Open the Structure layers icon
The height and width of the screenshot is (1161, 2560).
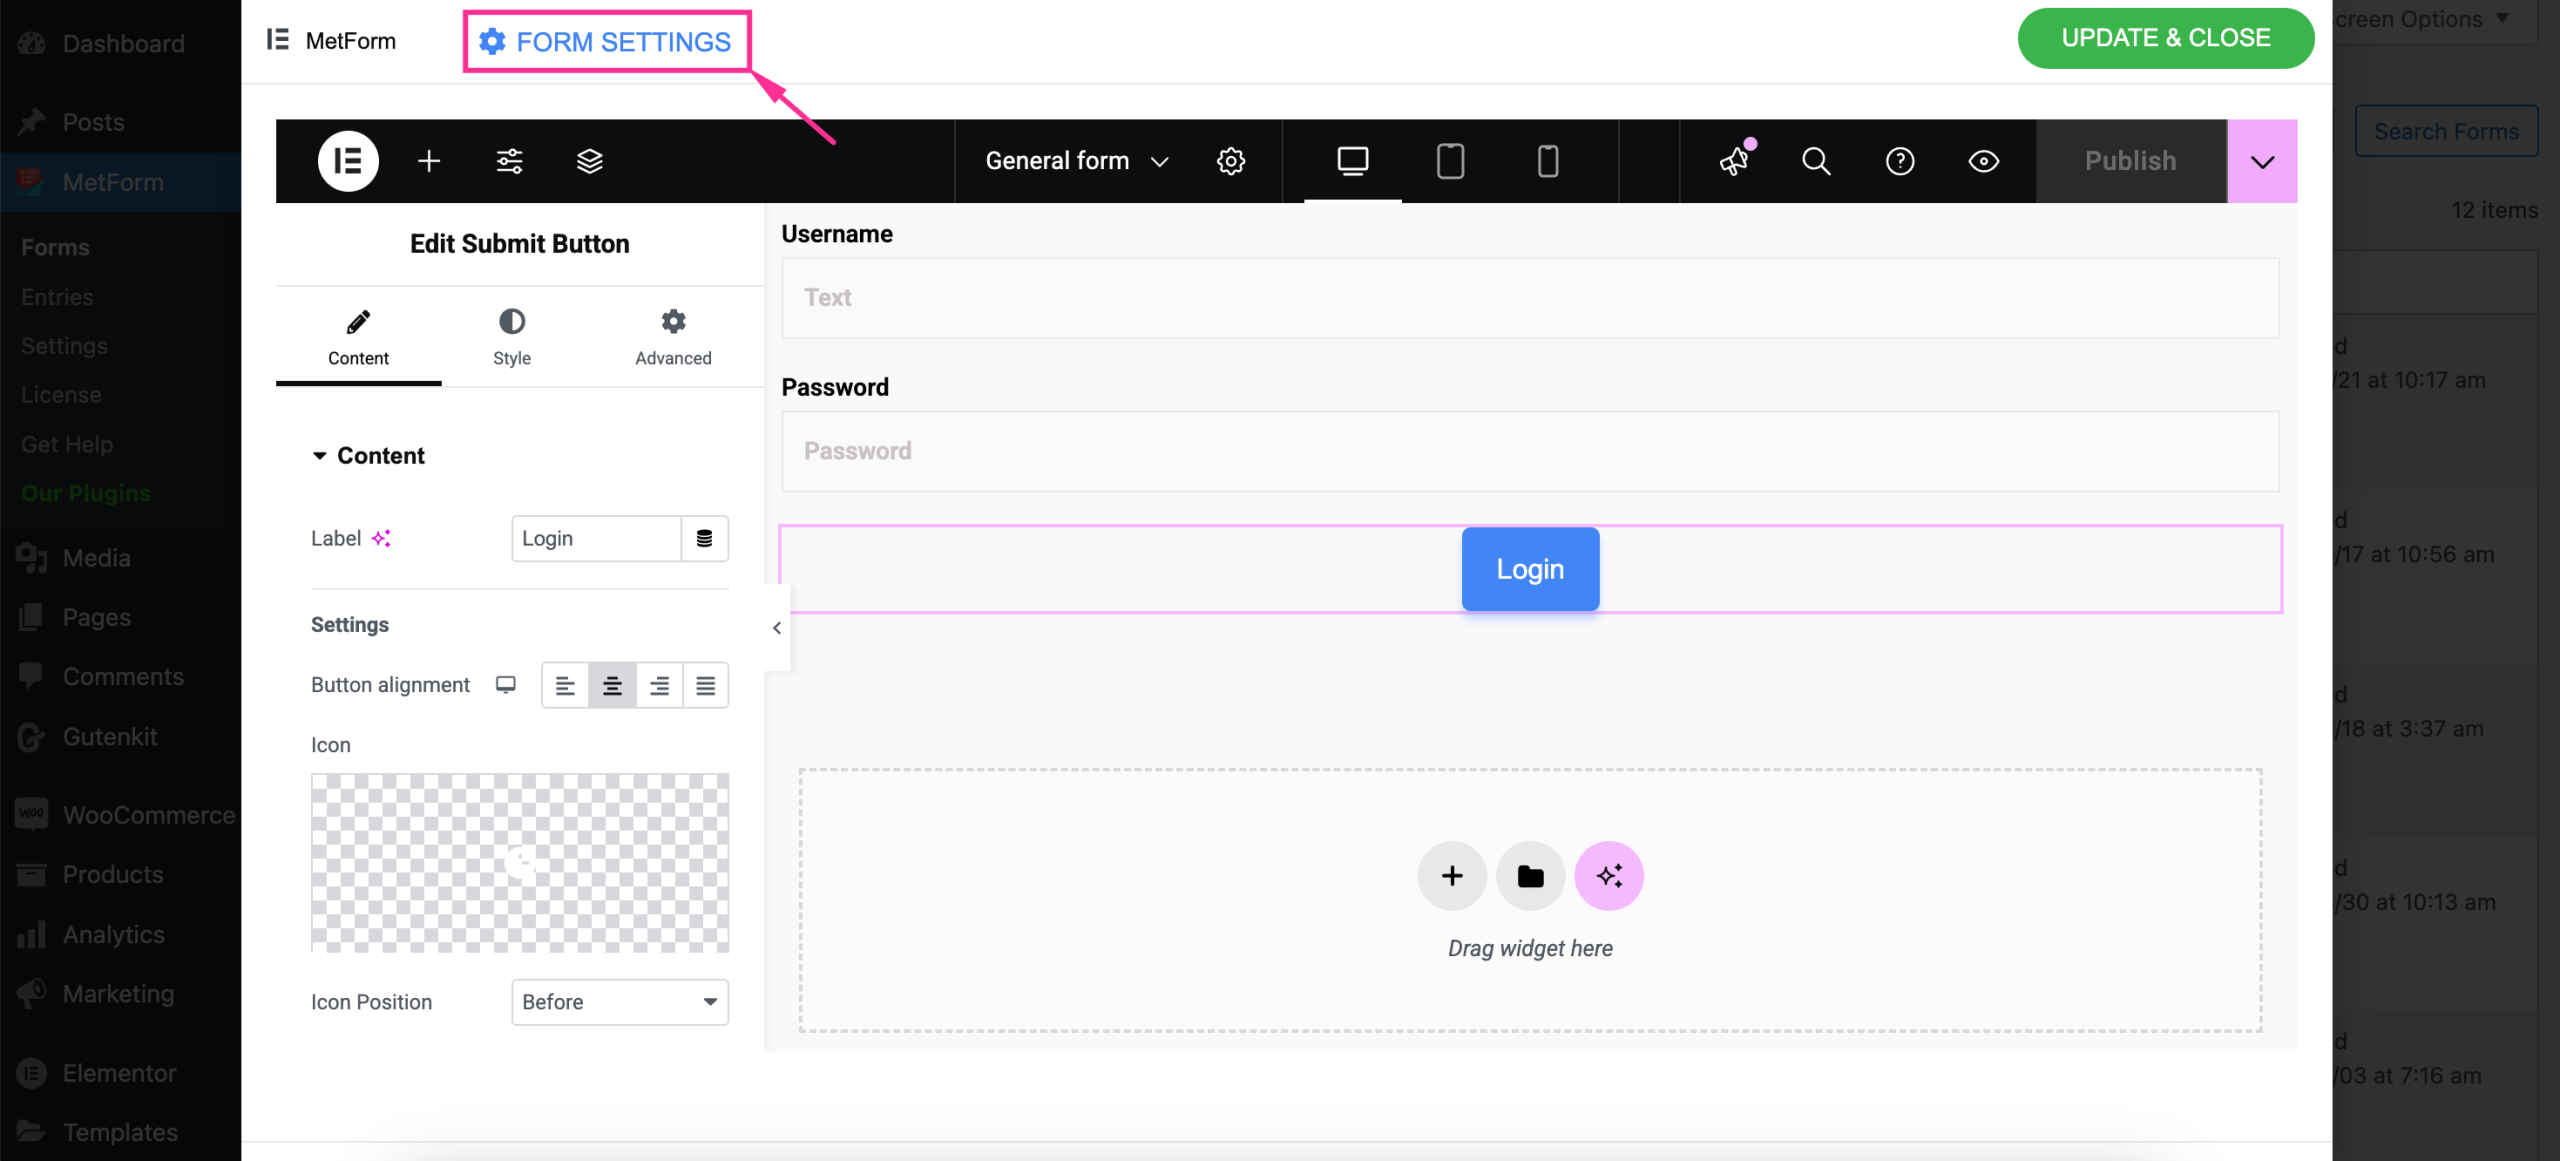click(590, 161)
